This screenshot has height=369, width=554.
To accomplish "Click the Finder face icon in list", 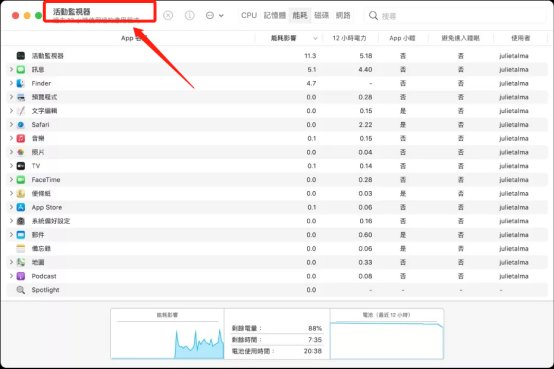I will click(x=21, y=83).
